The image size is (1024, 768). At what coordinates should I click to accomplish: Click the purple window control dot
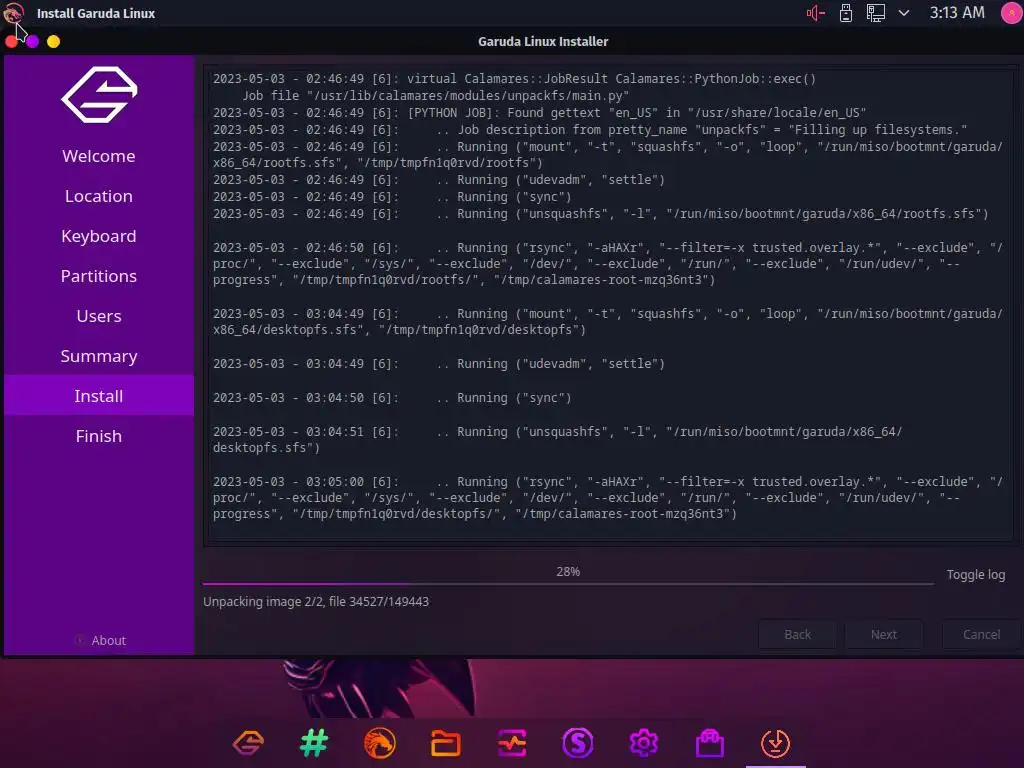coord(33,42)
